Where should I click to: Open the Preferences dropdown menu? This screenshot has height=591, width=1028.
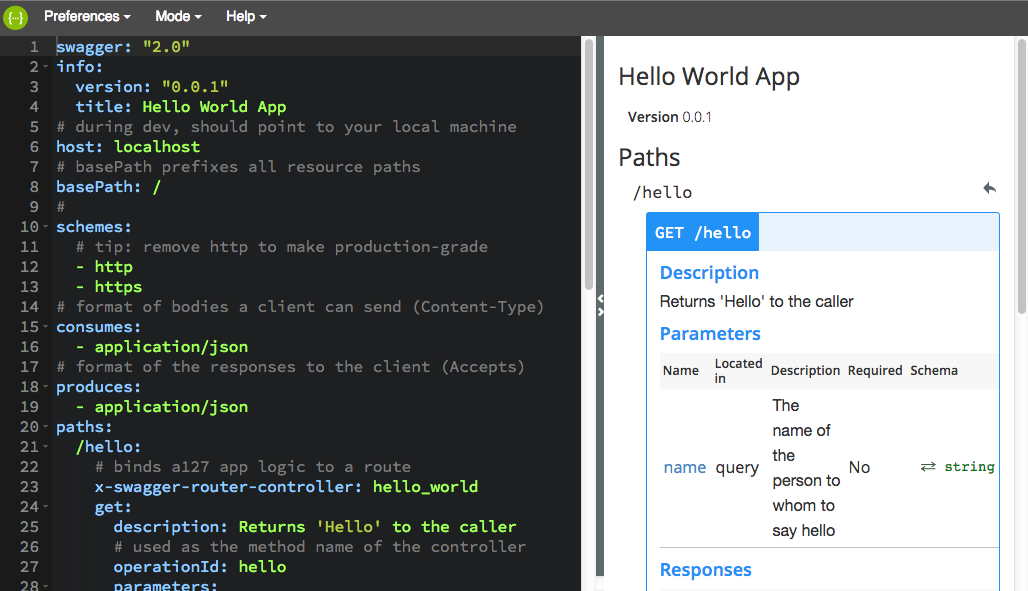tap(87, 17)
